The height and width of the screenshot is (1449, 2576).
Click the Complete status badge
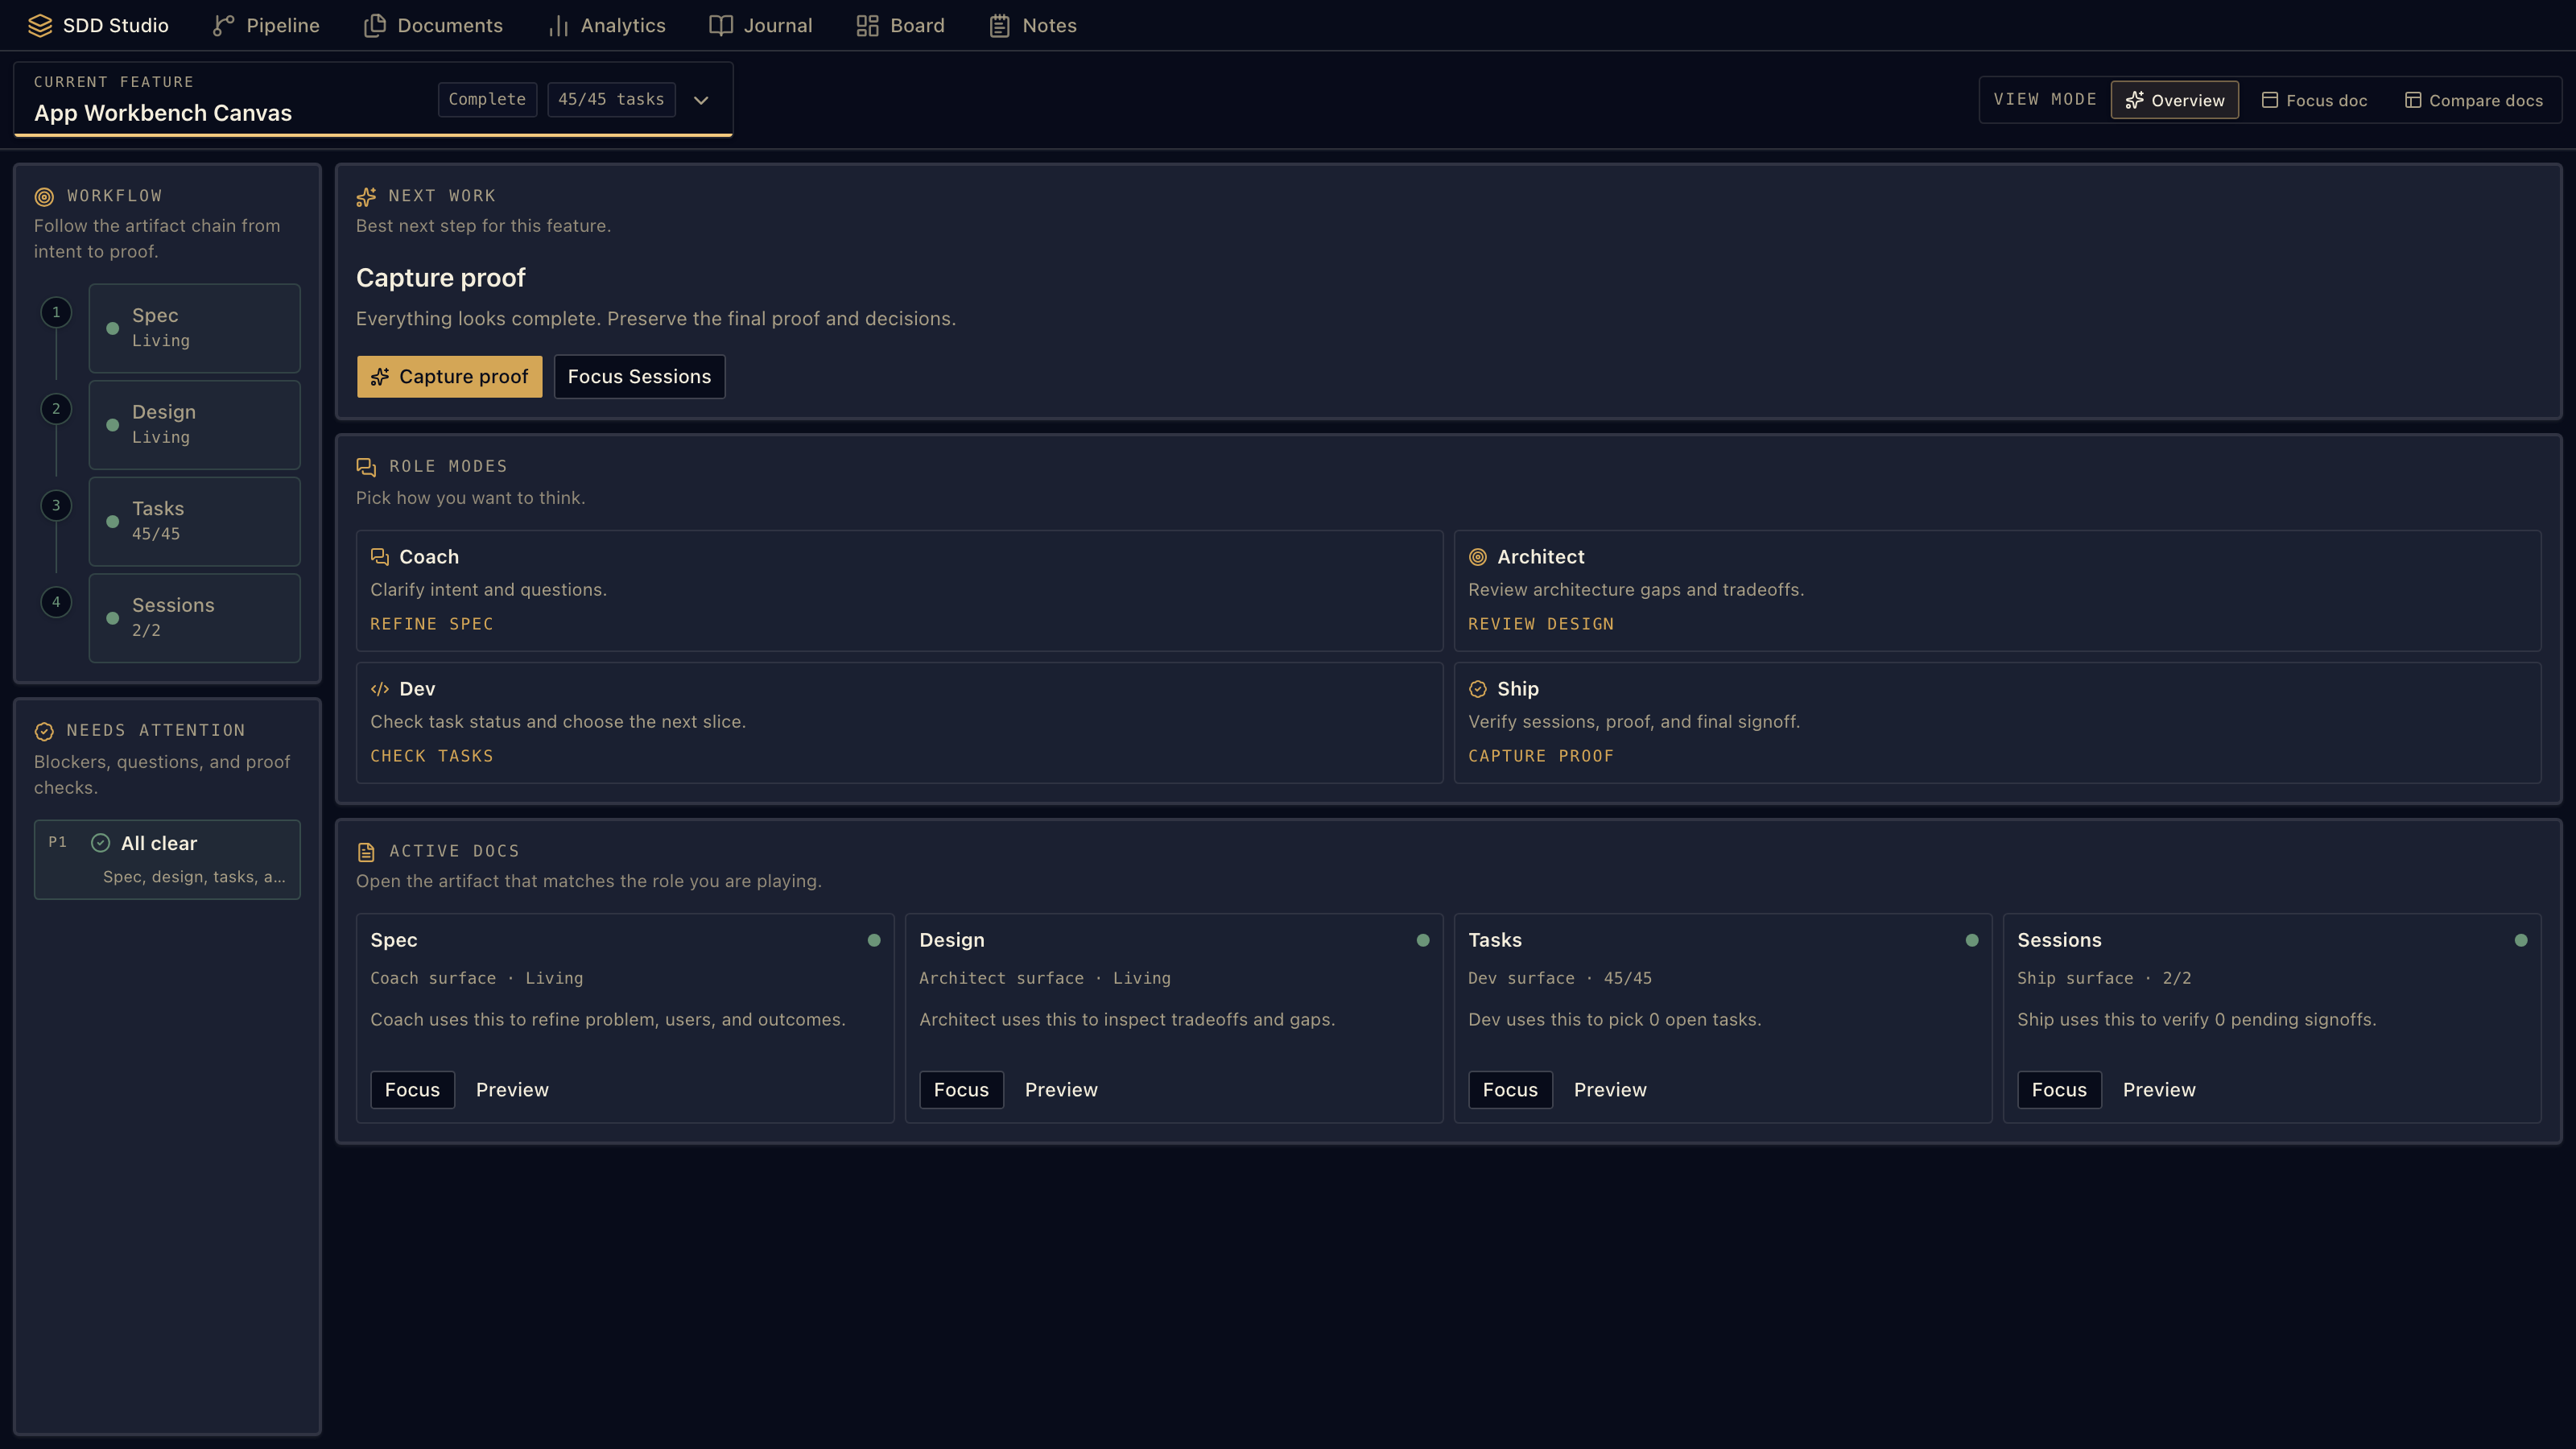tap(487, 100)
